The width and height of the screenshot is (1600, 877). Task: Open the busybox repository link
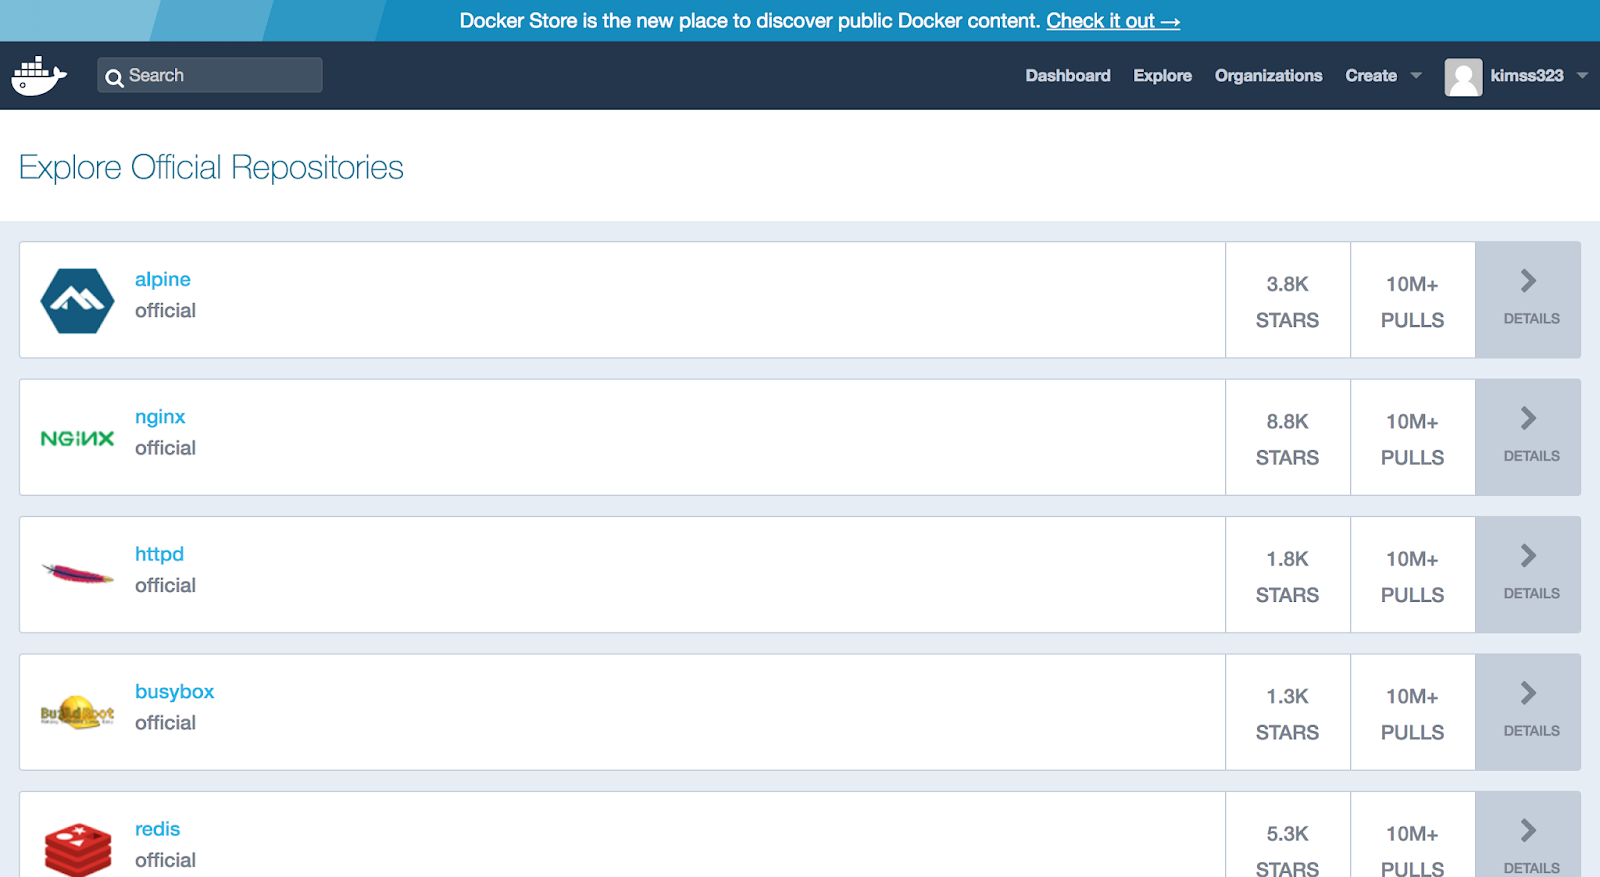[x=174, y=691]
